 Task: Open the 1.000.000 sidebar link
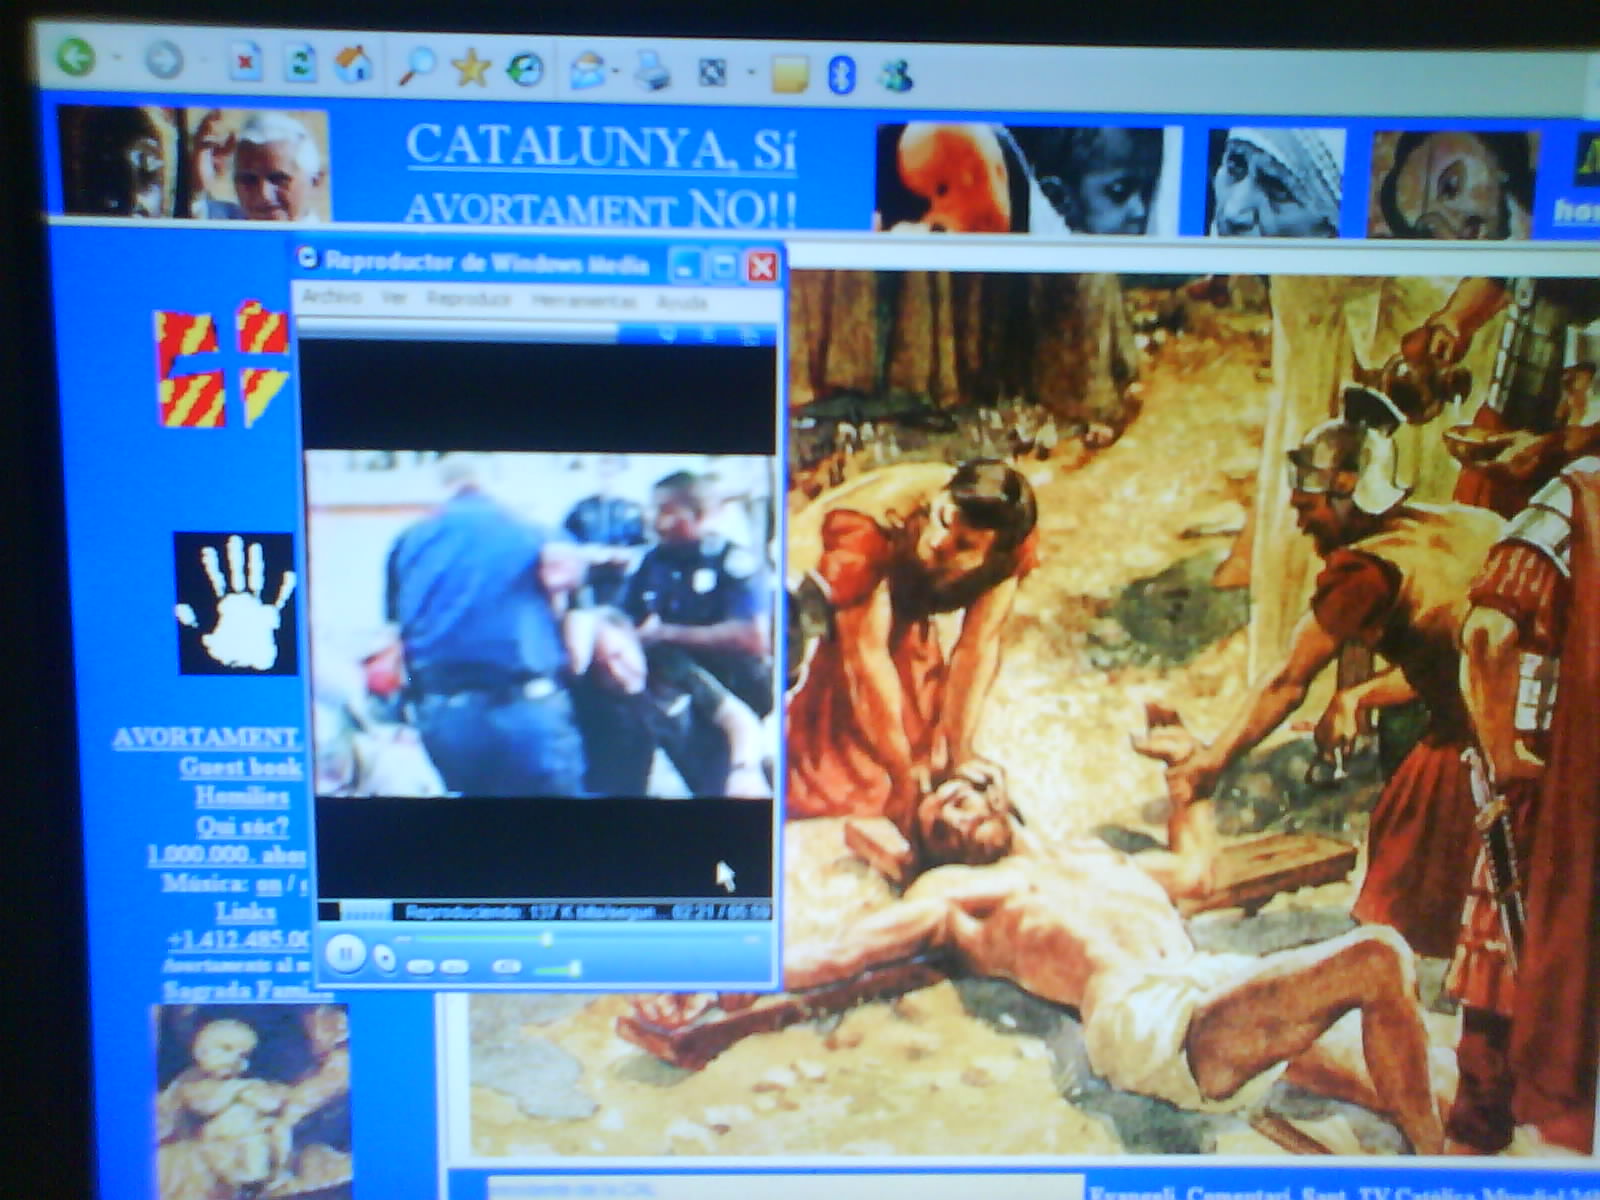(x=226, y=855)
